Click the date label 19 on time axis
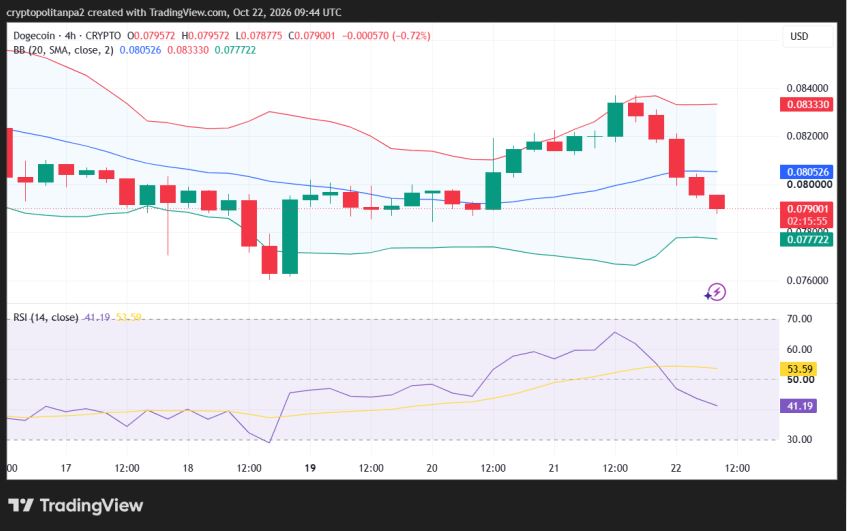Viewport: 847px width, 531px height. coord(310,468)
